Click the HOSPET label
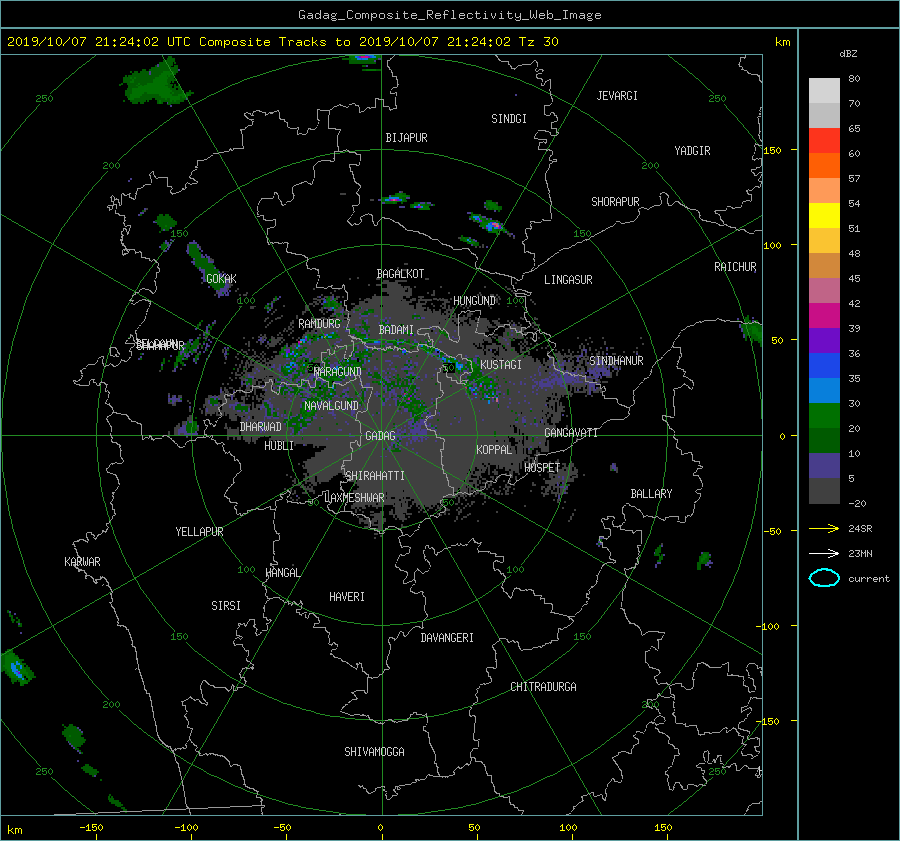The height and width of the screenshot is (841, 900). click(542, 468)
